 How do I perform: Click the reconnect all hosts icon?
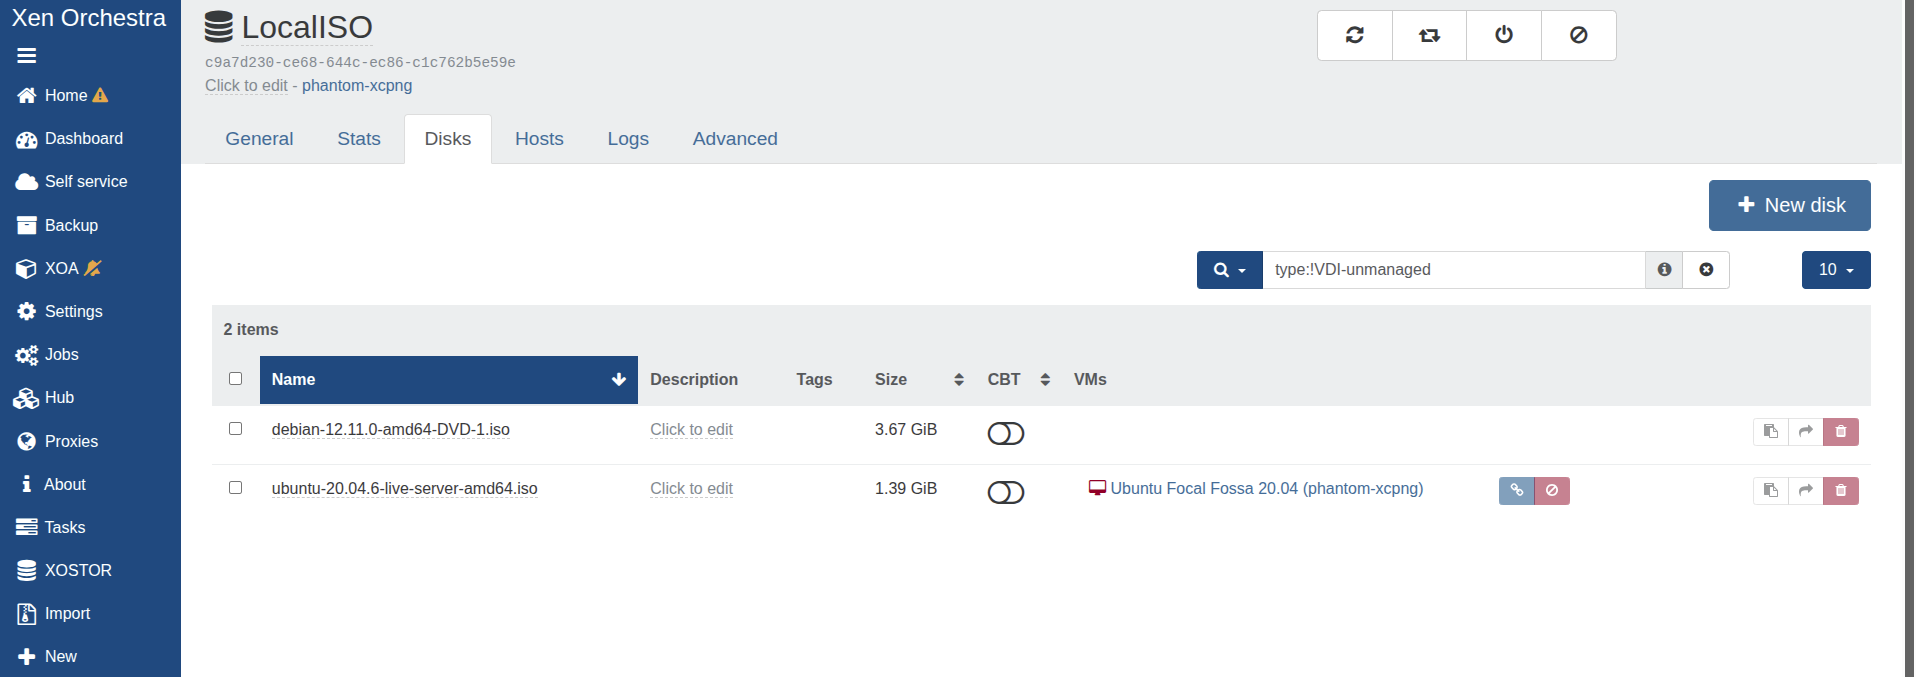point(1429,35)
